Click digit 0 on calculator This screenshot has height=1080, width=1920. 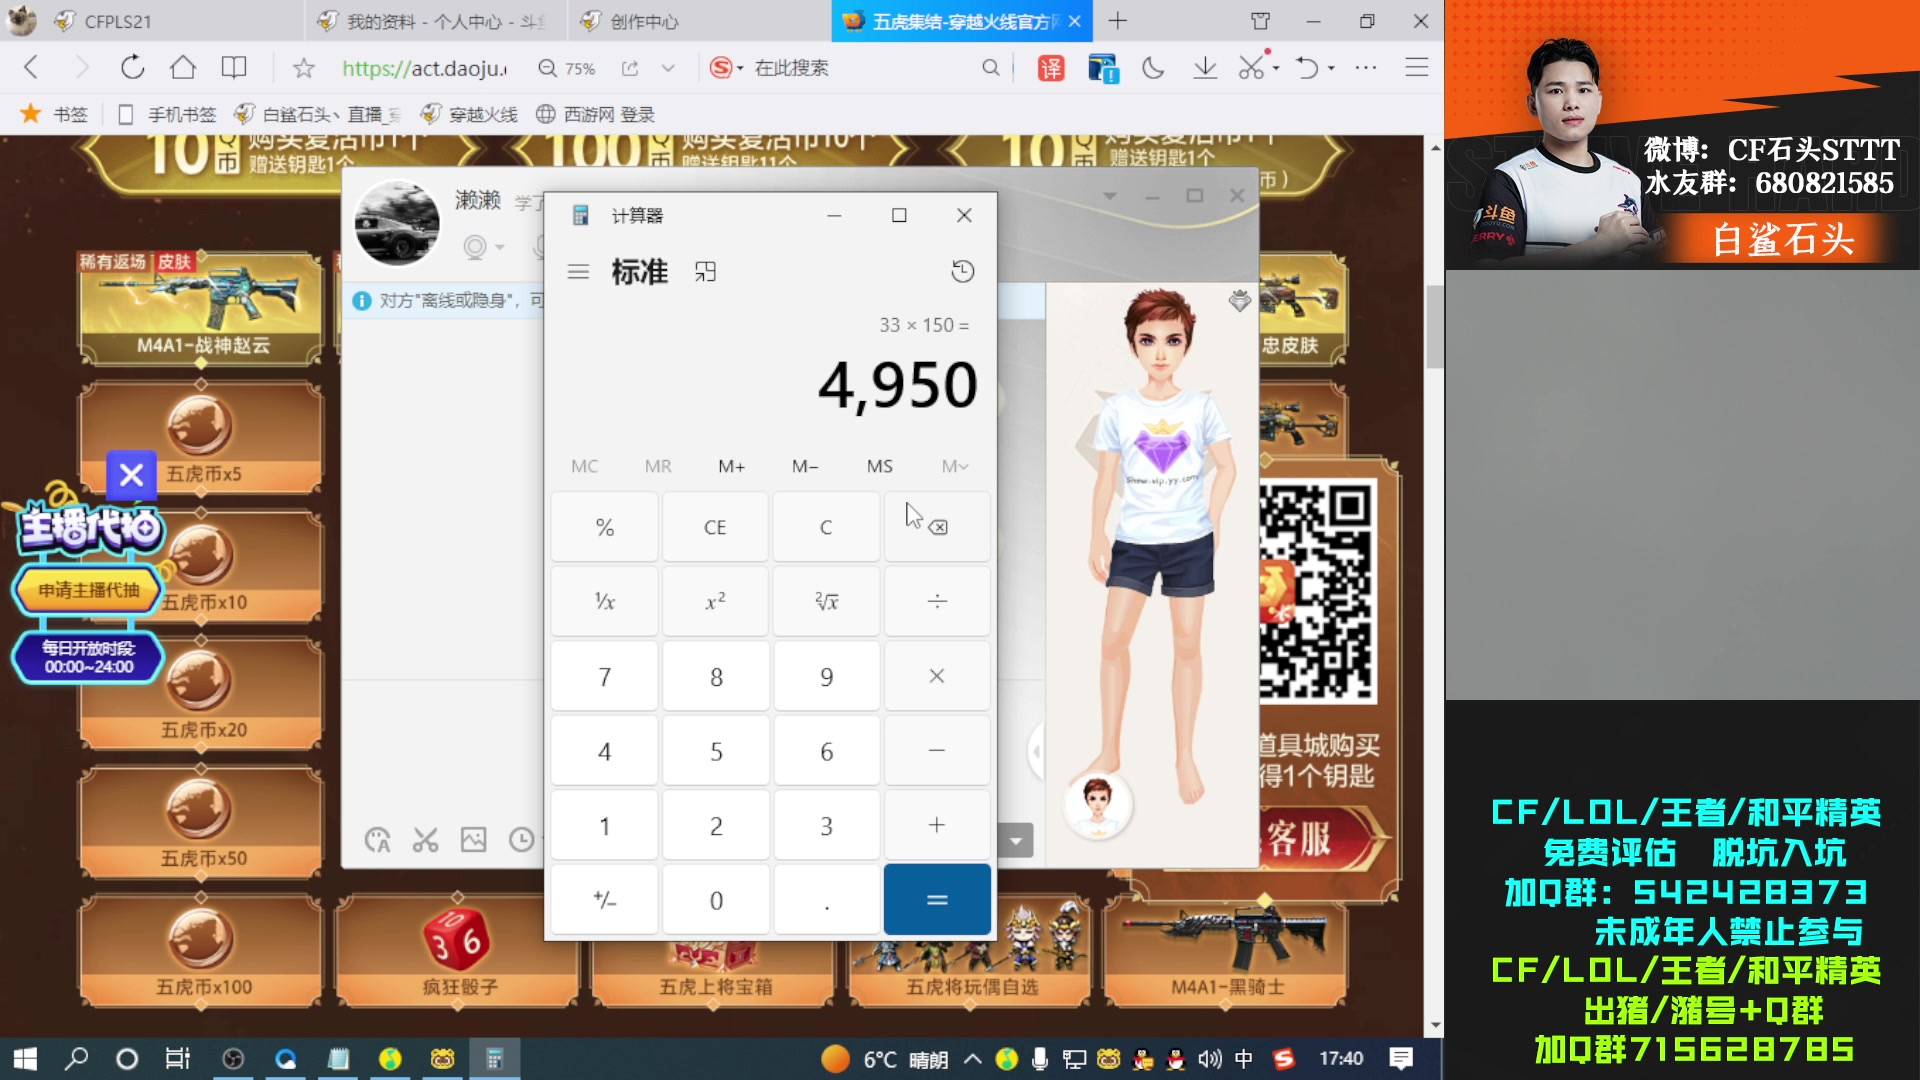click(715, 899)
